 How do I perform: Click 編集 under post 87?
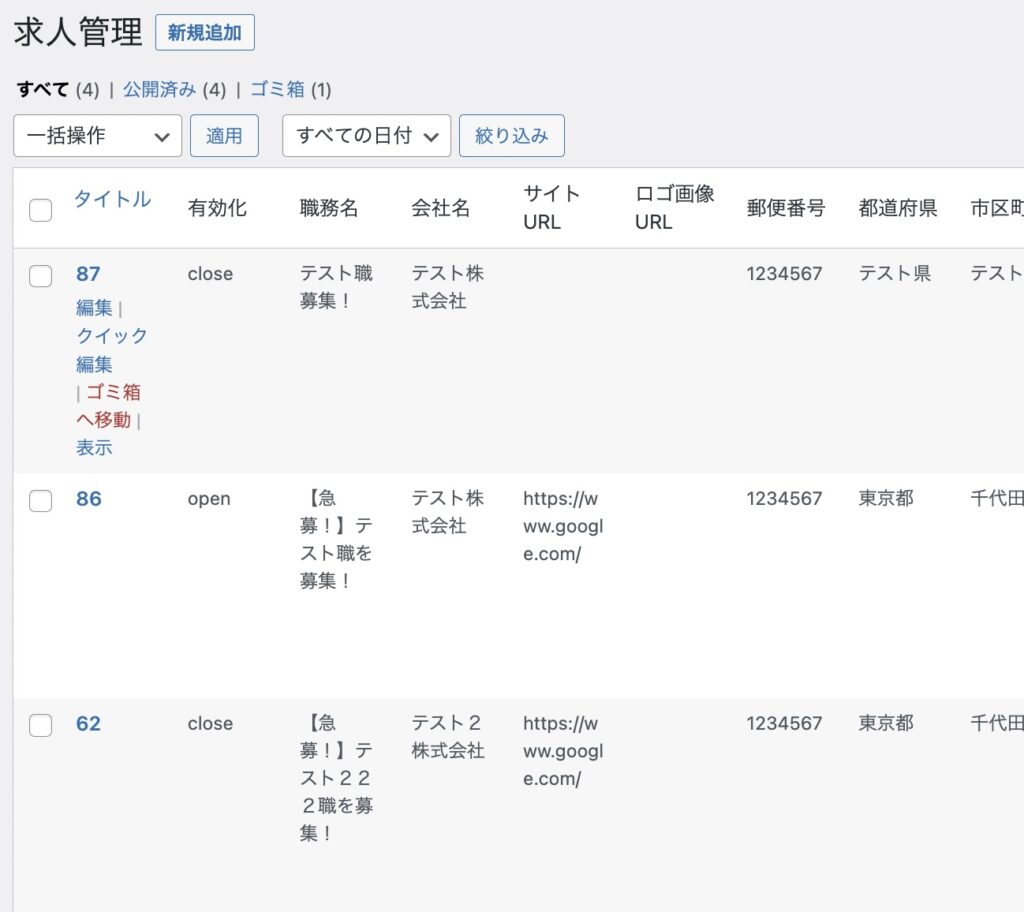pos(94,308)
